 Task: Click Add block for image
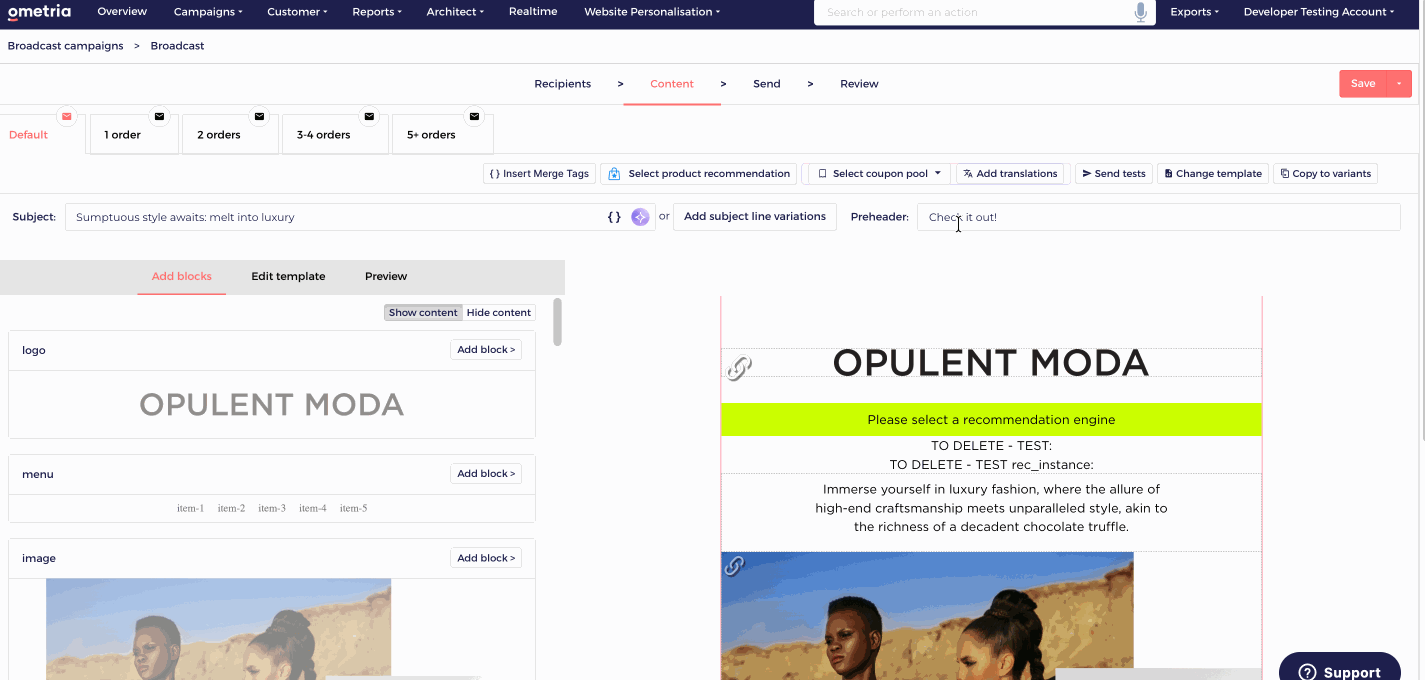tap(486, 558)
